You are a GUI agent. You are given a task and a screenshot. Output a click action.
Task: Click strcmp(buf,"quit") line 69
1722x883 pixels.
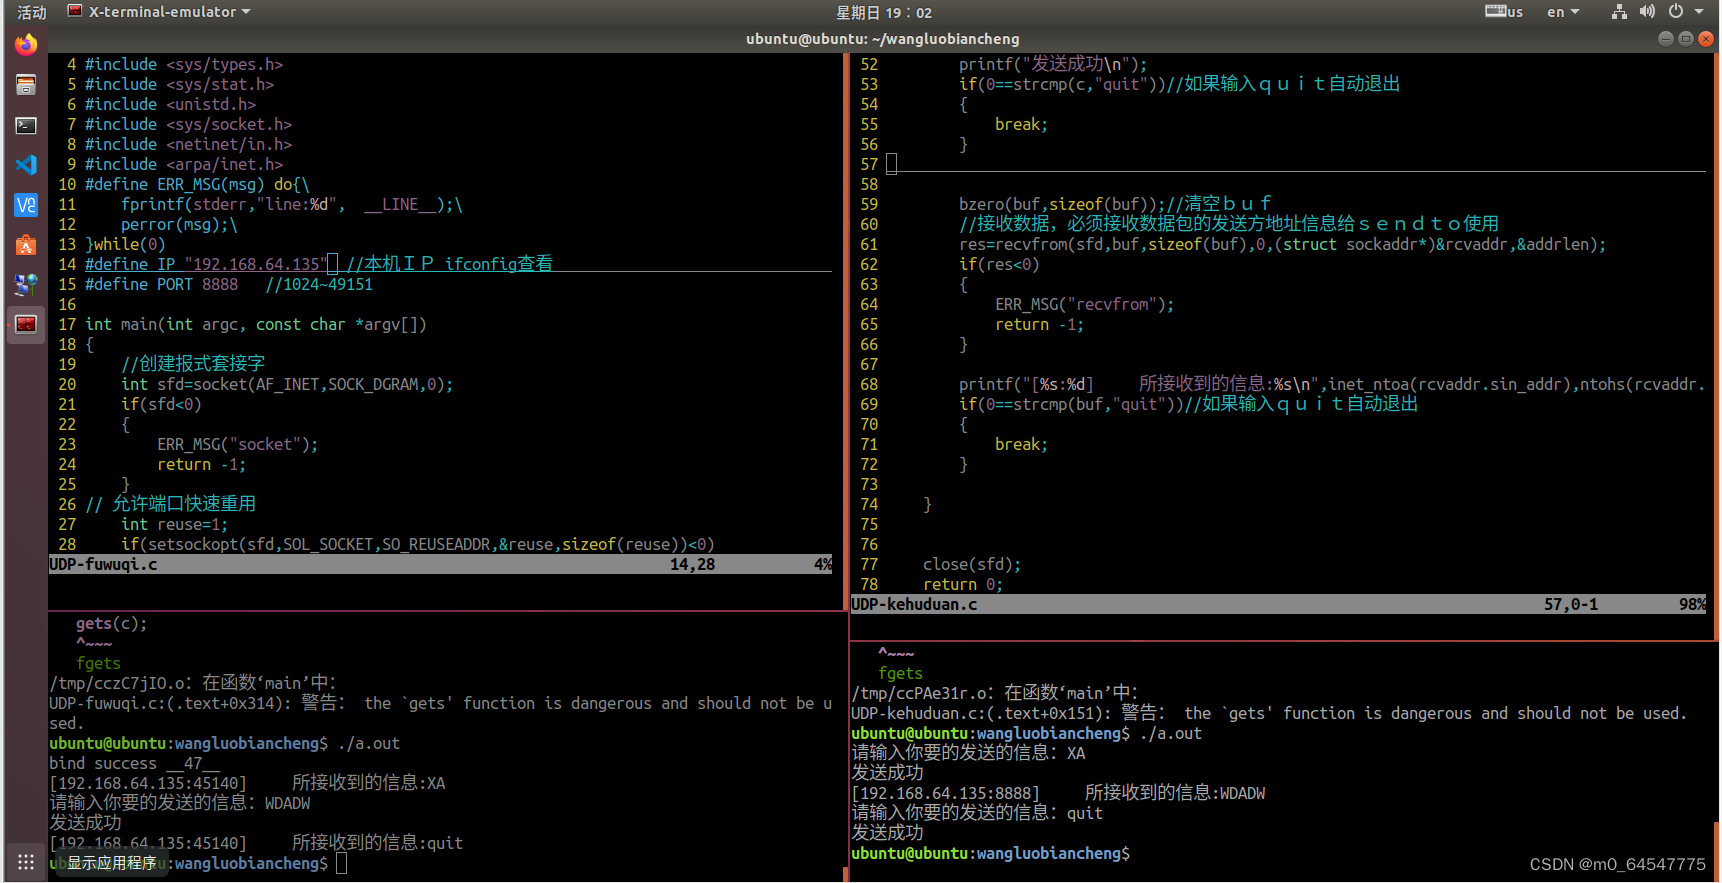click(x=1189, y=404)
